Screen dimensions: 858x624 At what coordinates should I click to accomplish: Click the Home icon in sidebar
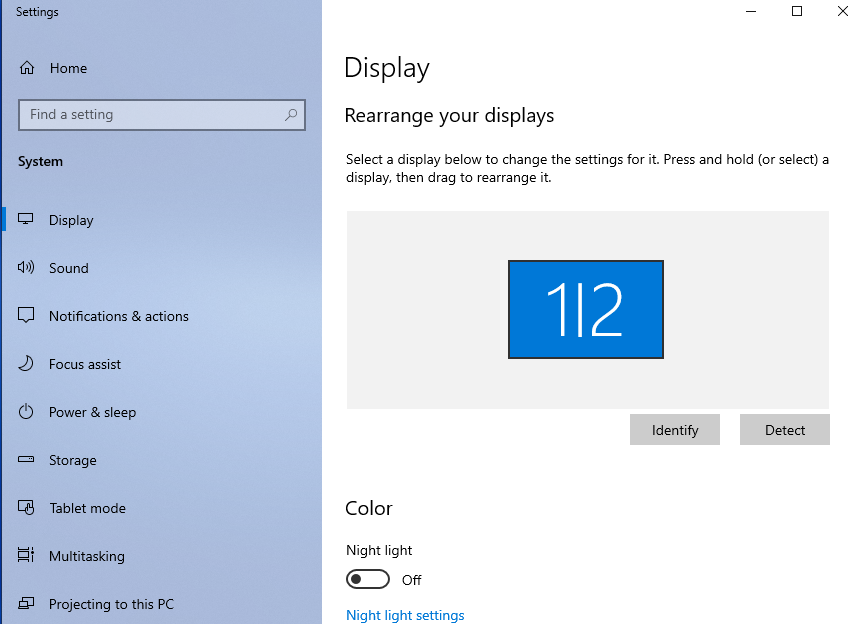tap(27, 68)
